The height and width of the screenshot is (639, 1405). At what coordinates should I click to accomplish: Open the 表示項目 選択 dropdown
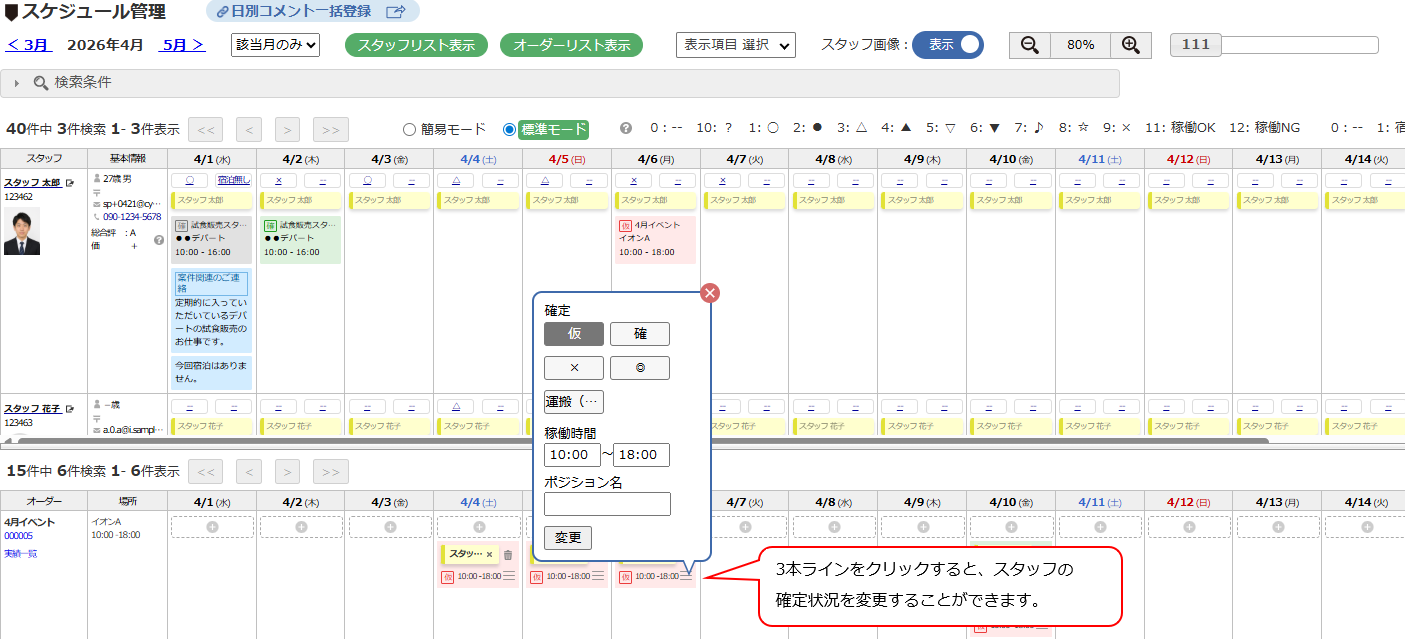click(x=736, y=45)
